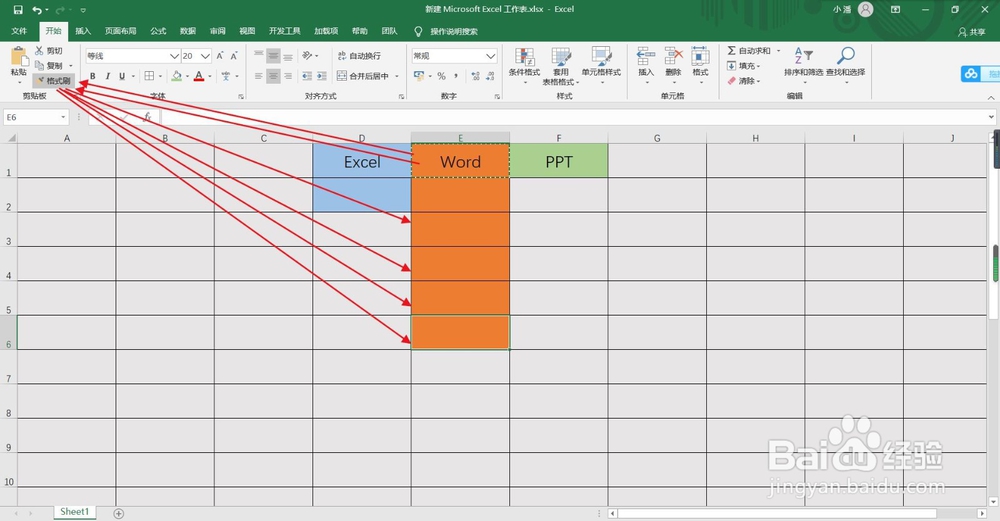Click the Fill Color bucket icon
Screen dimensions: 1000x521
click(177, 76)
